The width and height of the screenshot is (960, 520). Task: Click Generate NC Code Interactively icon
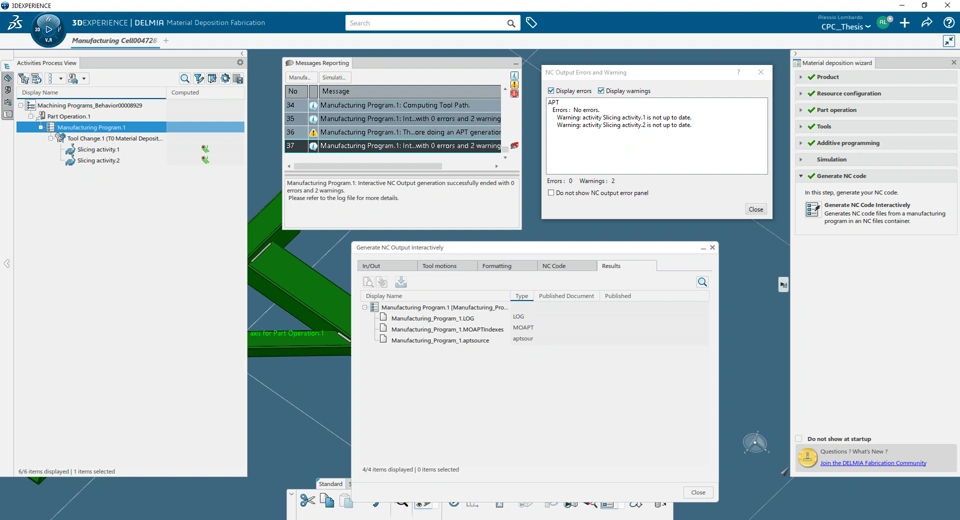(812, 210)
